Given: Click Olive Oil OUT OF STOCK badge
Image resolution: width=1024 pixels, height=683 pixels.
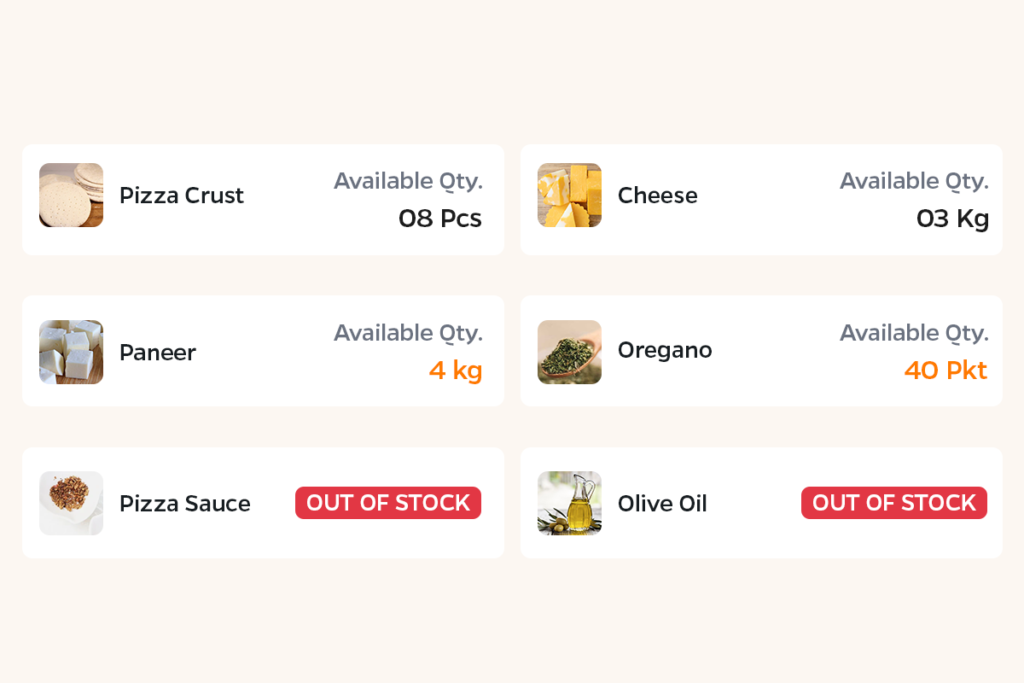Looking at the screenshot, I should [894, 503].
